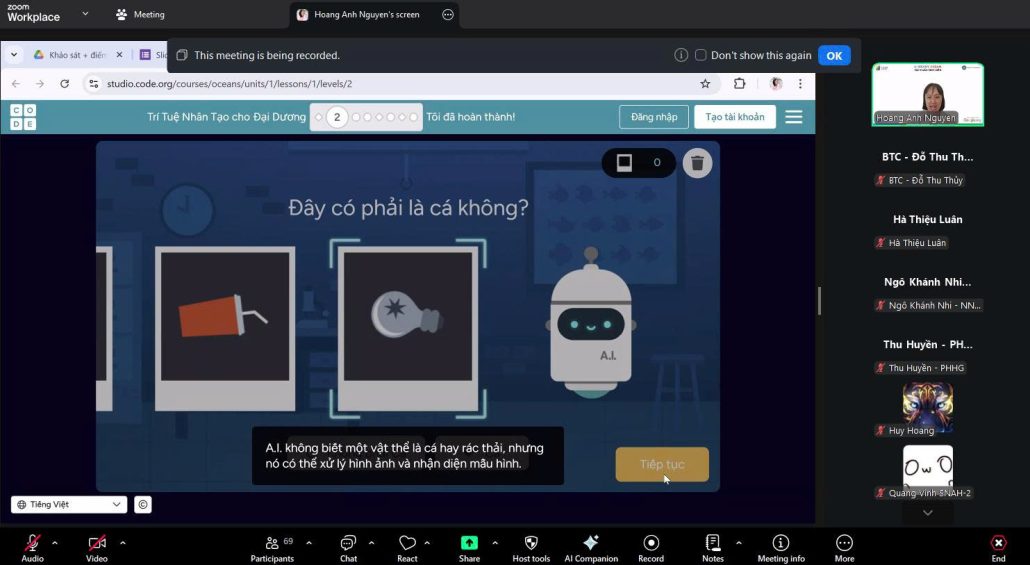
Task: Open the Tiếng Việt language dropdown
Action: point(68,505)
